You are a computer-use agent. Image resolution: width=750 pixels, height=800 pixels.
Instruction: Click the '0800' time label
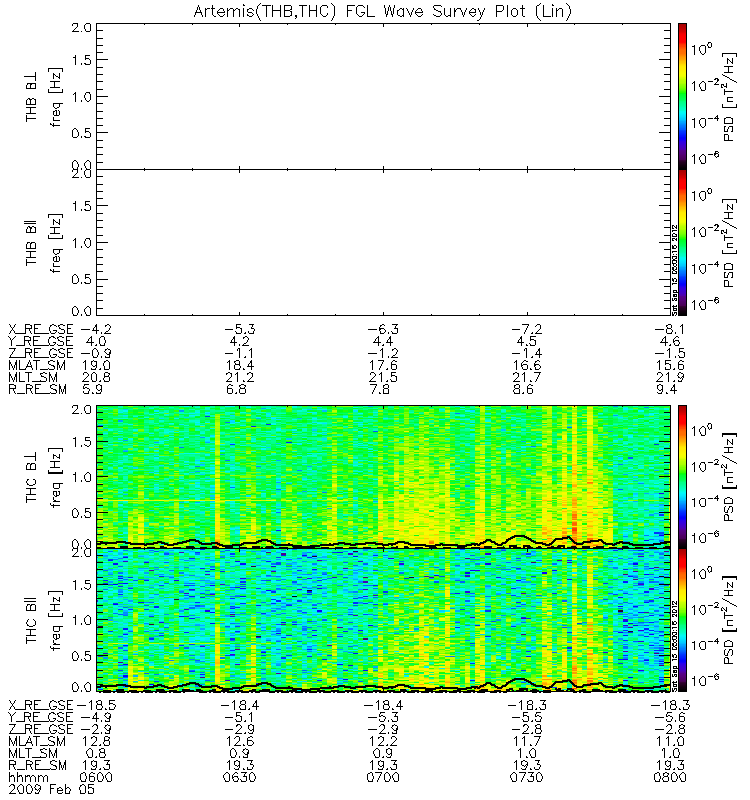pyautogui.click(x=670, y=778)
